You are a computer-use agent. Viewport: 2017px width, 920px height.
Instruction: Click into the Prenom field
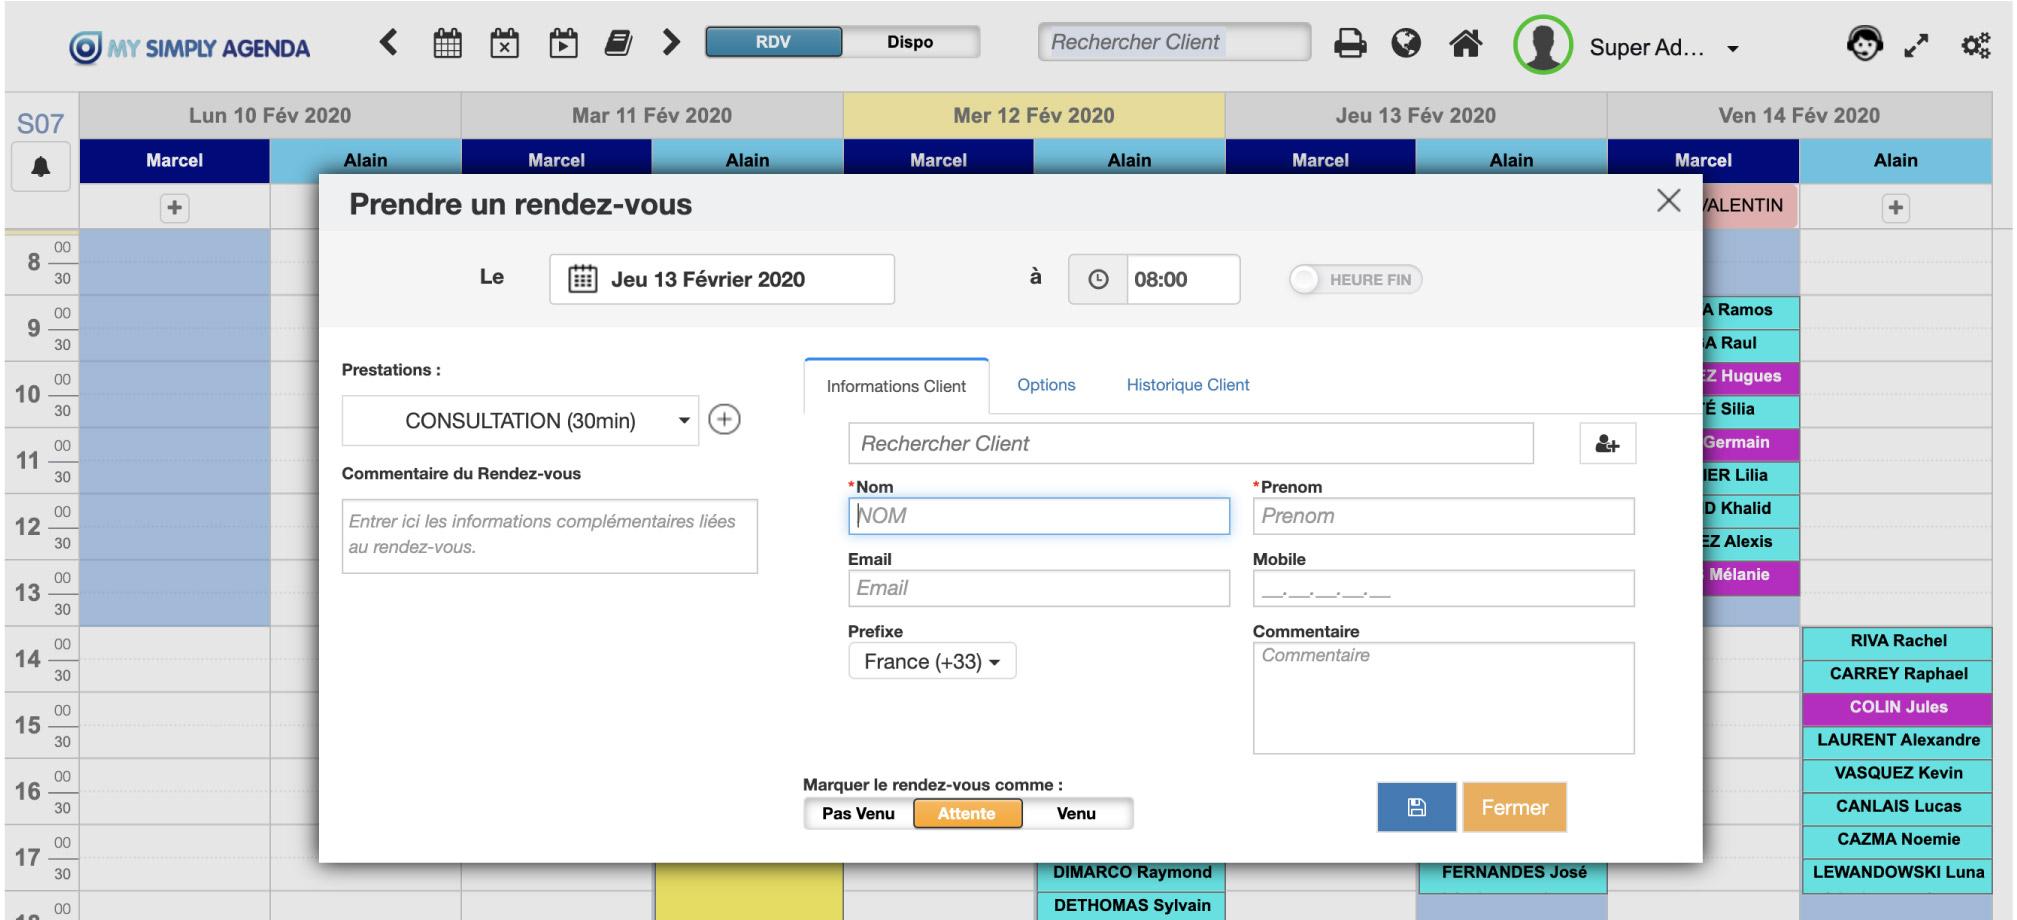click(1444, 516)
